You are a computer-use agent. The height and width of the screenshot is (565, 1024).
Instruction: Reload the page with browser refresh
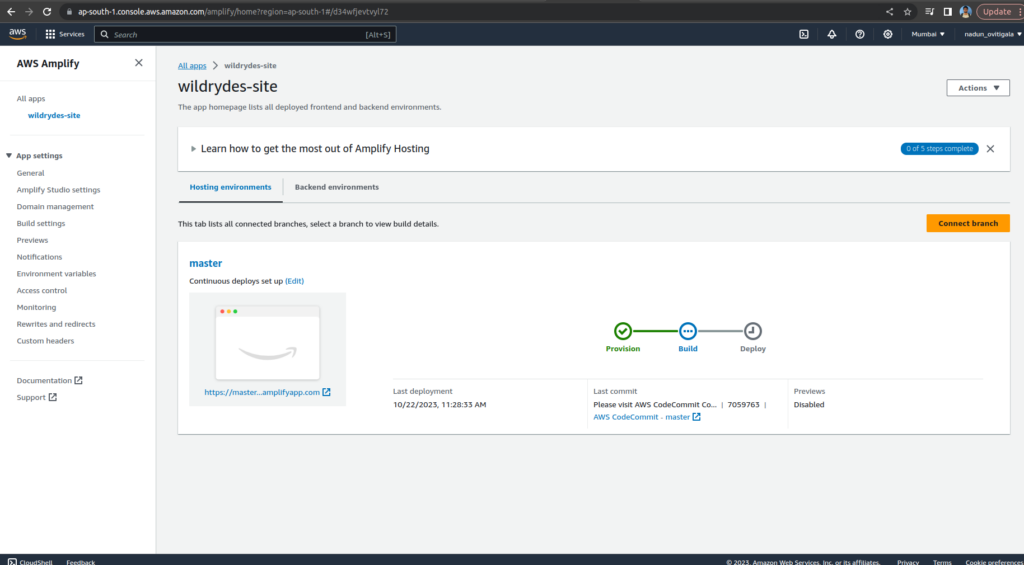(x=46, y=12)
